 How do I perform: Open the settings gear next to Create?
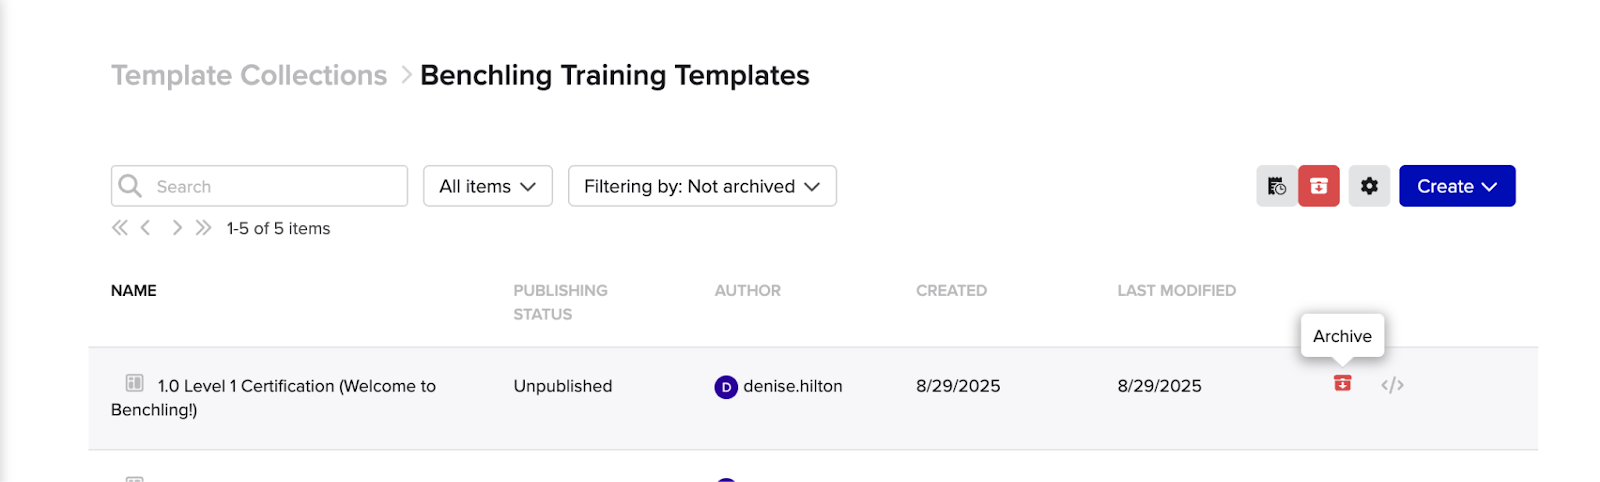pos(1369,186)
